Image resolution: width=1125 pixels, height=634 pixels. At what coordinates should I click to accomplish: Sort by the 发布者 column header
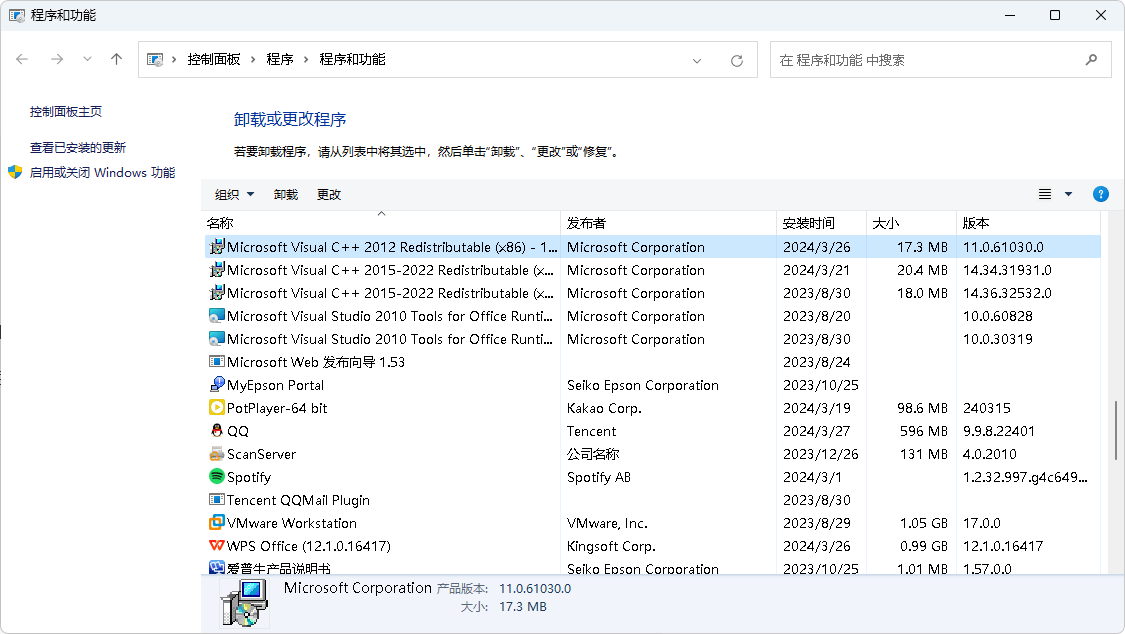(x=669, y=223)
